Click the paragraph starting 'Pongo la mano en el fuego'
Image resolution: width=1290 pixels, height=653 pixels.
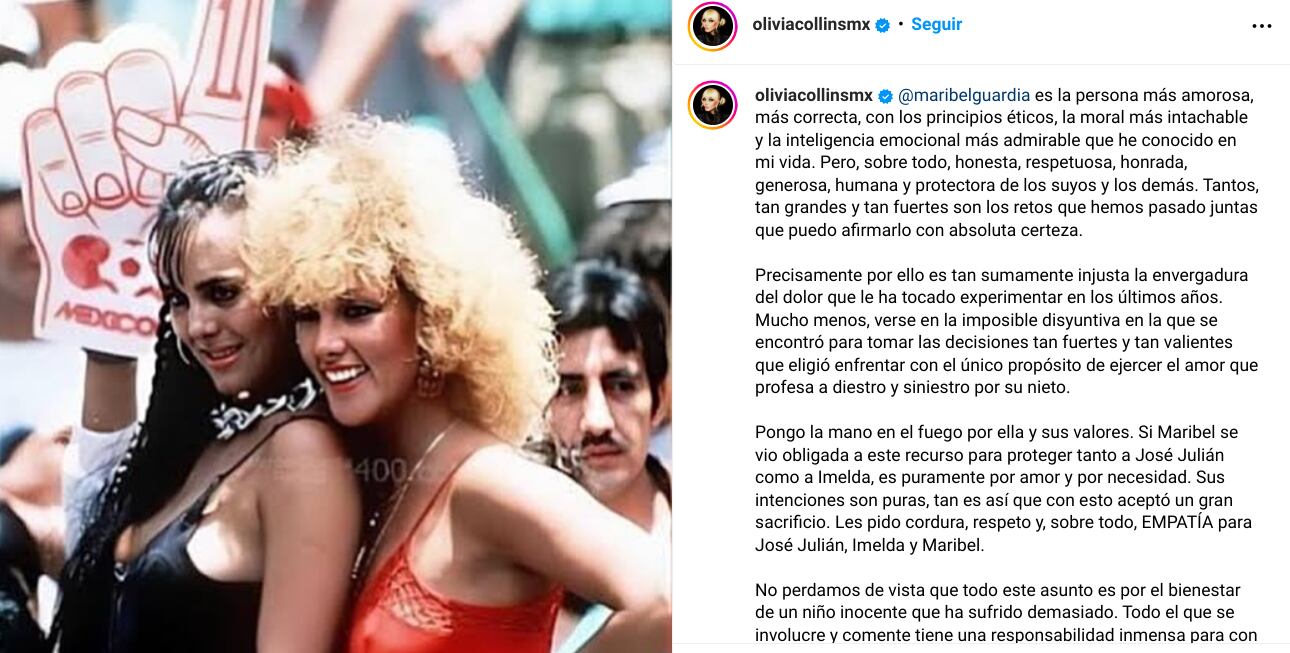(1004, 488)
